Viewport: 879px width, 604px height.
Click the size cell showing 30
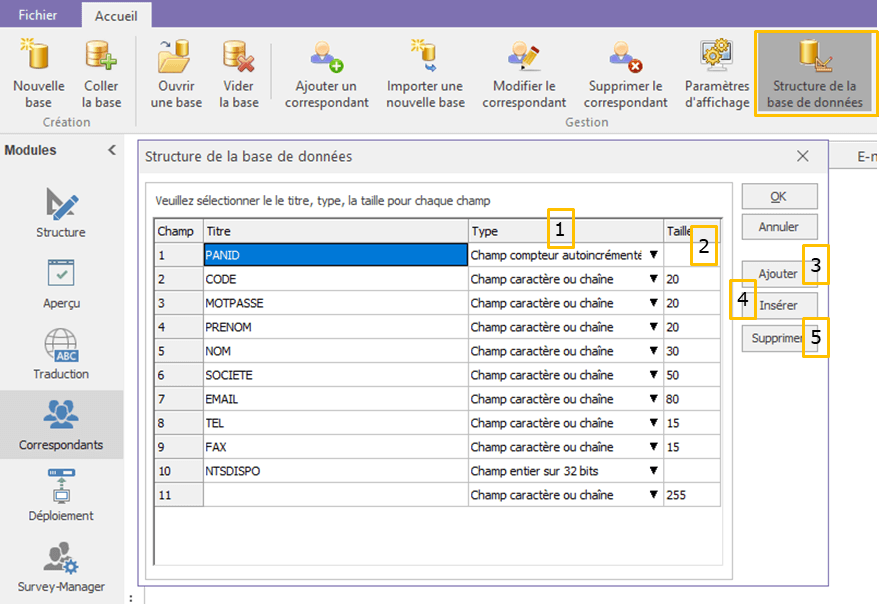(x=692, y=351)
